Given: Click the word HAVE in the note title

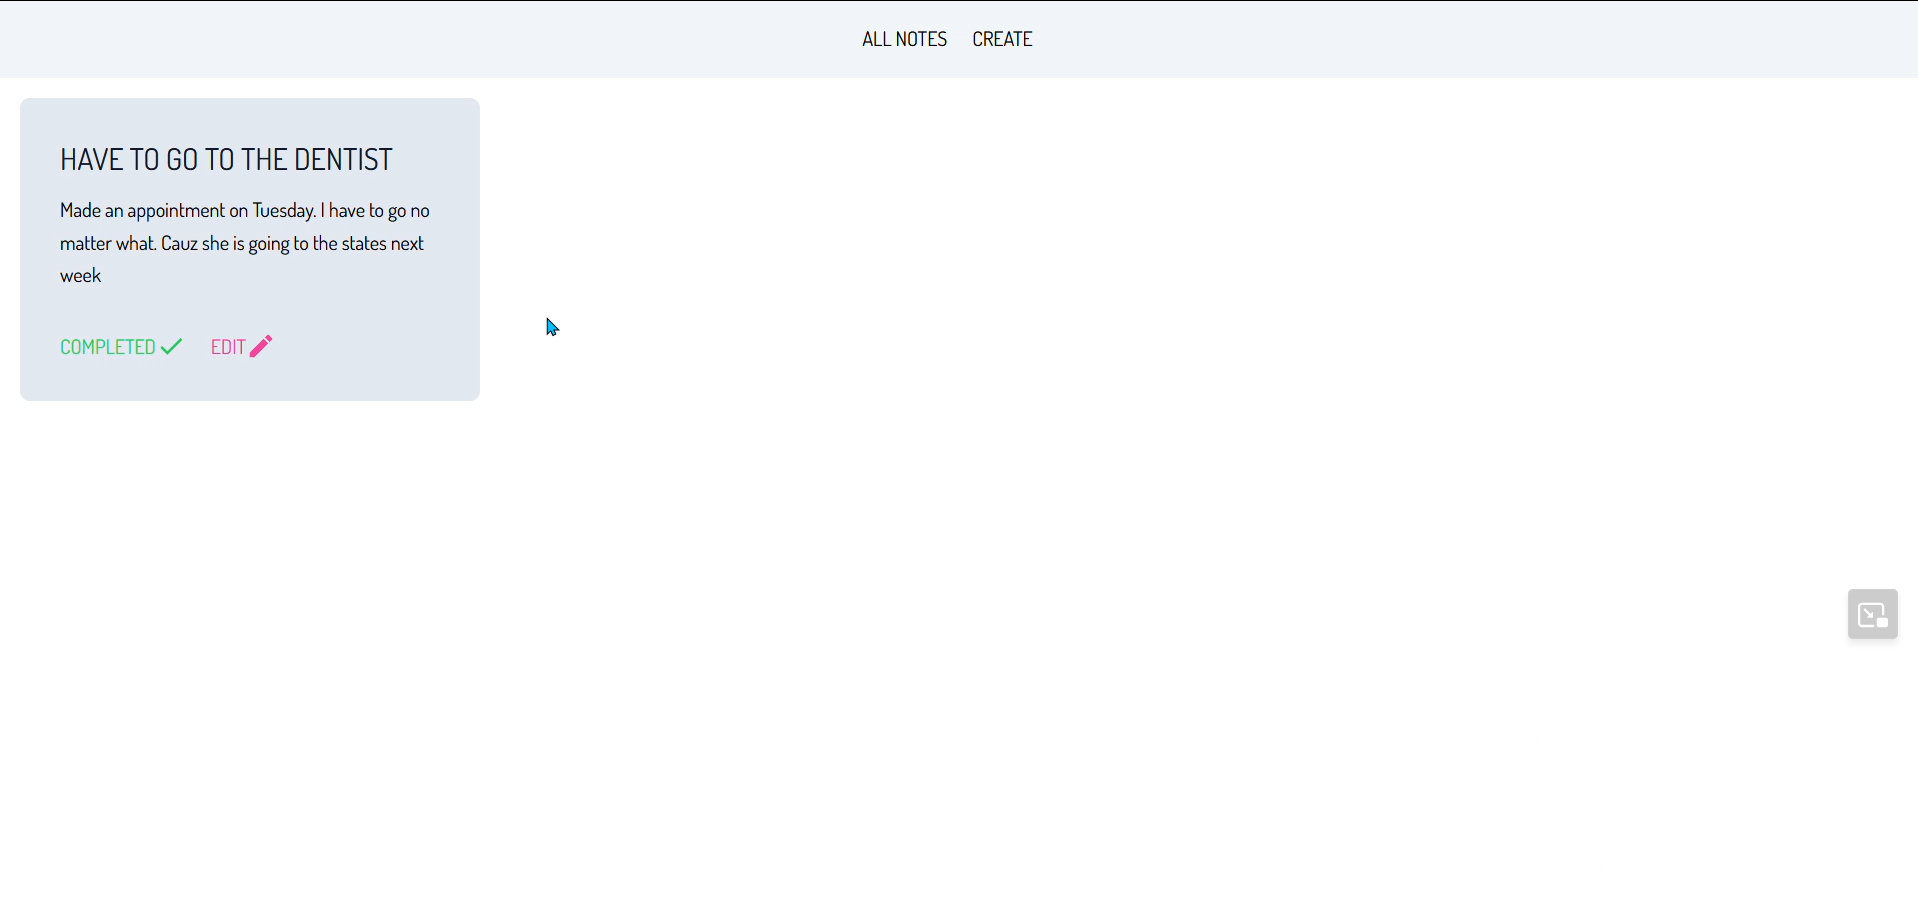Looking at the screenshot, I should point(92,160).
